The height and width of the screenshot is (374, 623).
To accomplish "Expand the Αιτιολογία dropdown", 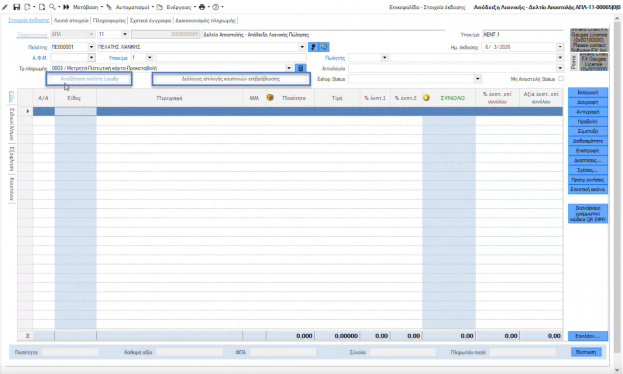I will coord(560,68).
